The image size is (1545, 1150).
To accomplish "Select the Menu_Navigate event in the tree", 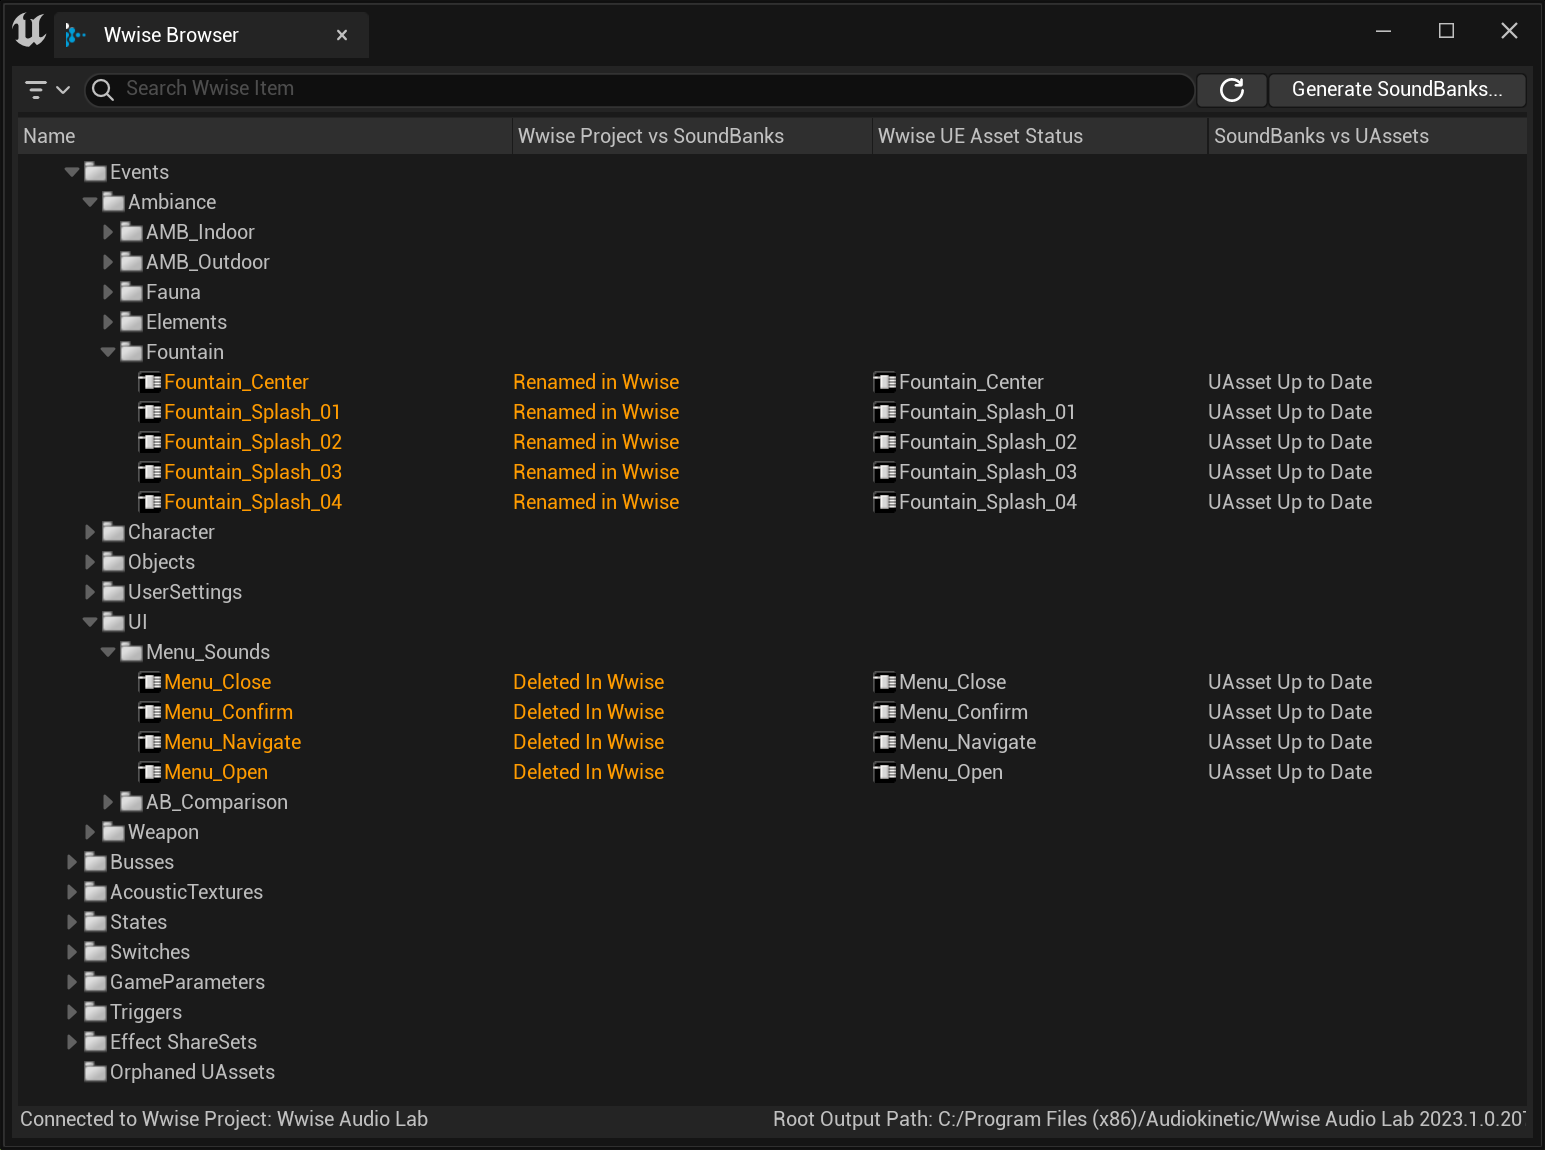I will [232, 742].
